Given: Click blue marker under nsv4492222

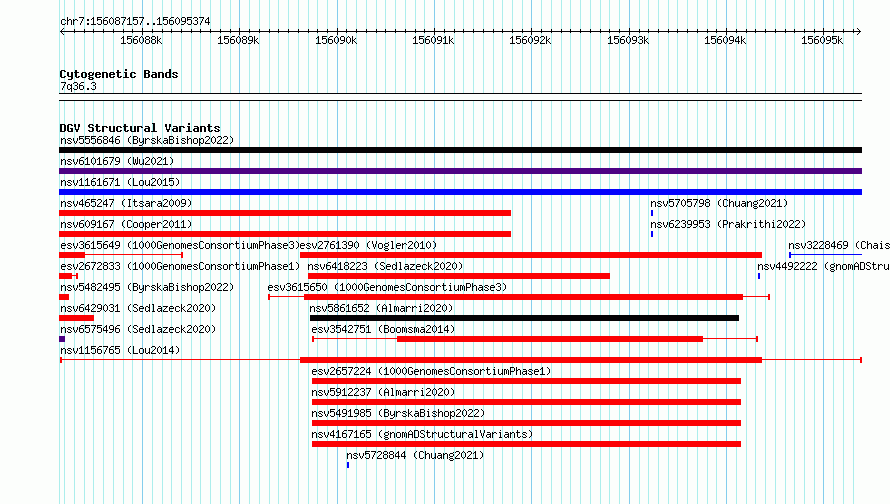Looking at the screenshot, I should [759, 276].
